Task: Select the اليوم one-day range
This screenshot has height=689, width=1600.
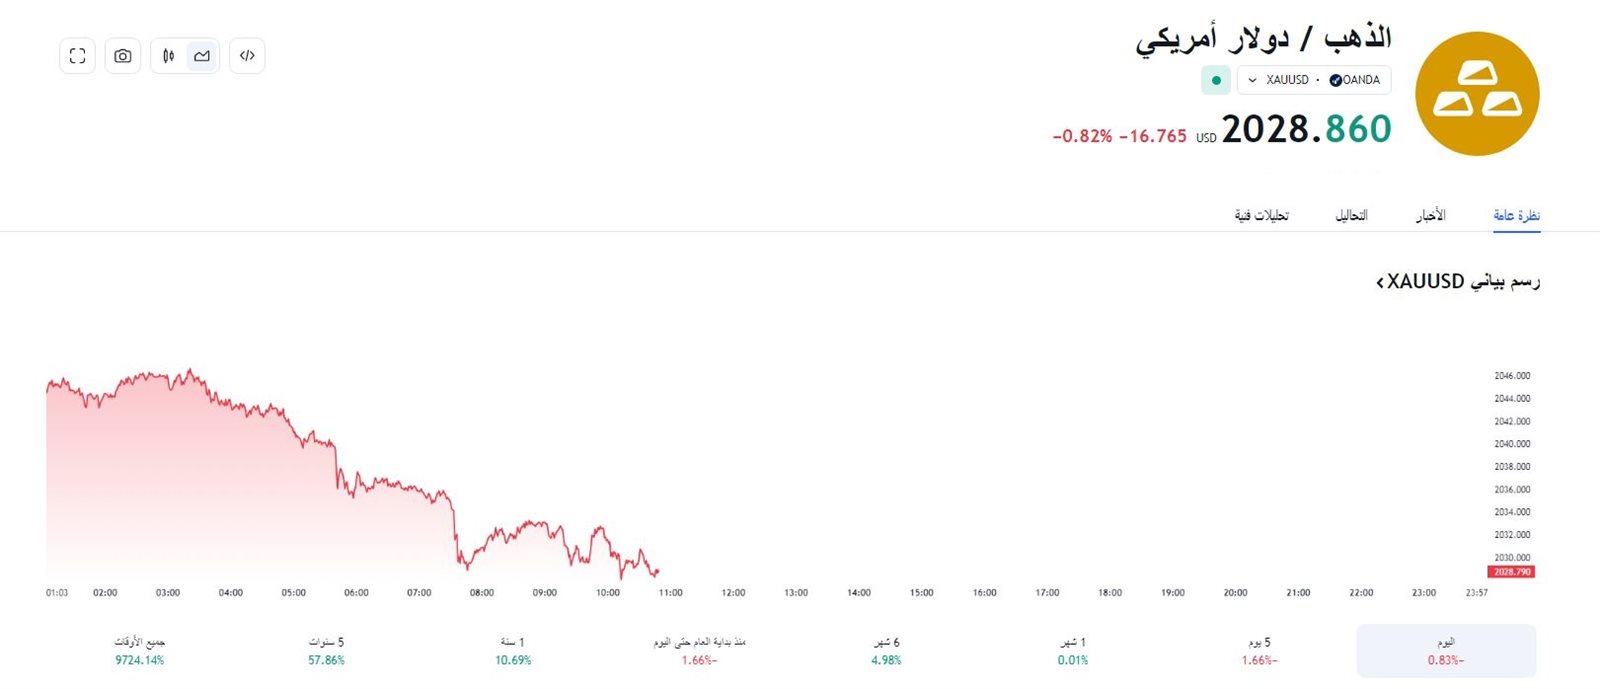Action: pos(1446,650)
